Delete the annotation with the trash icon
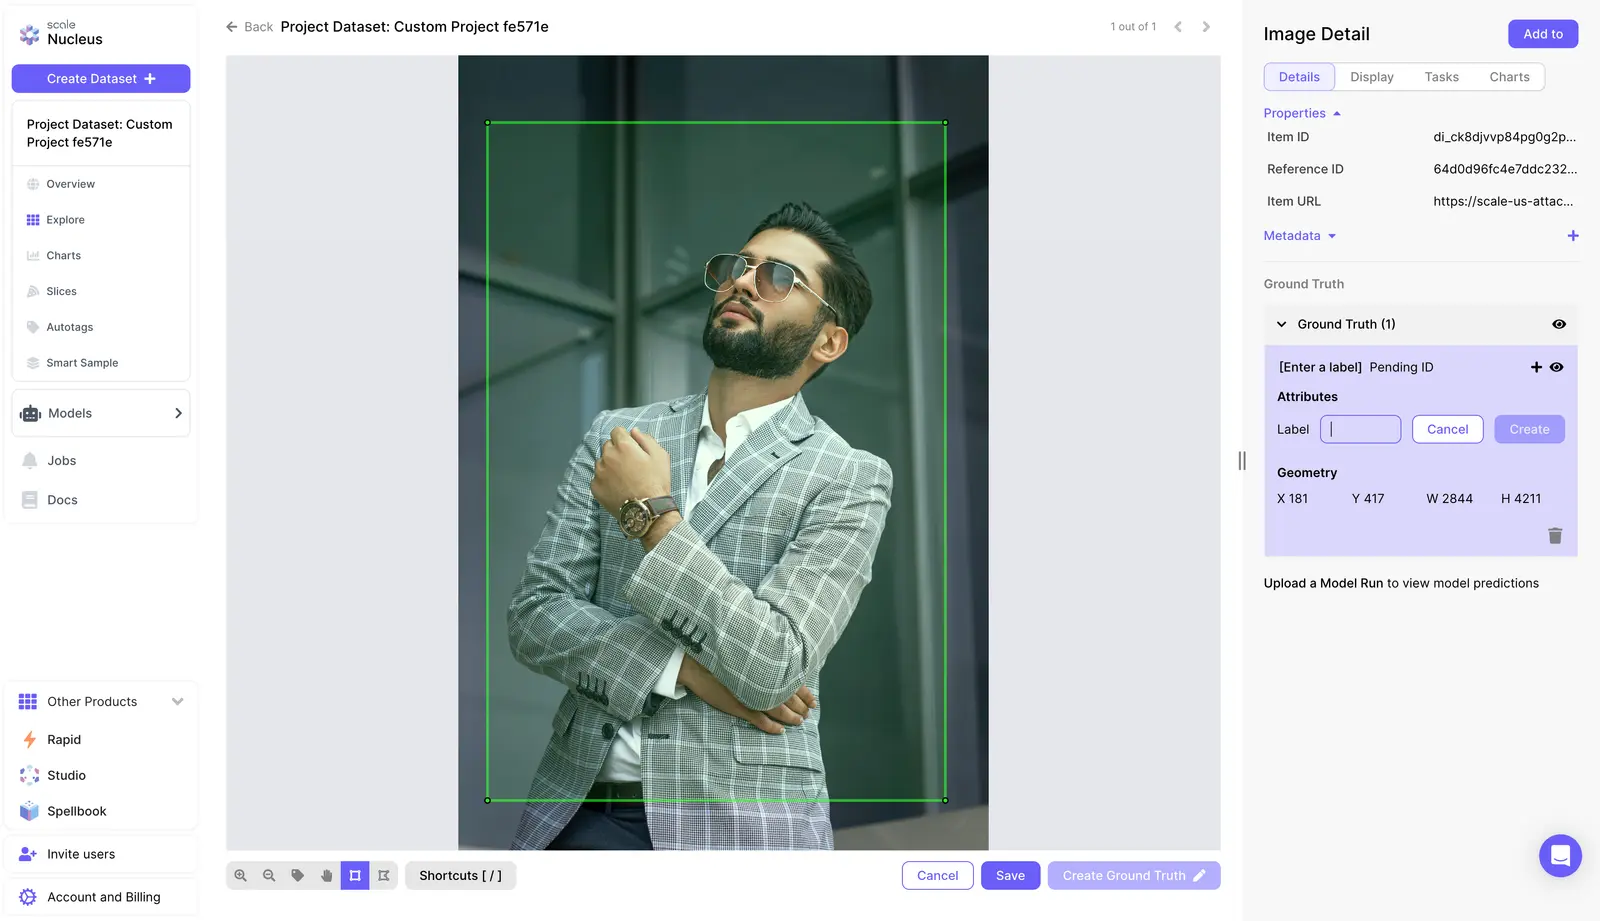 click(1555, 536)
